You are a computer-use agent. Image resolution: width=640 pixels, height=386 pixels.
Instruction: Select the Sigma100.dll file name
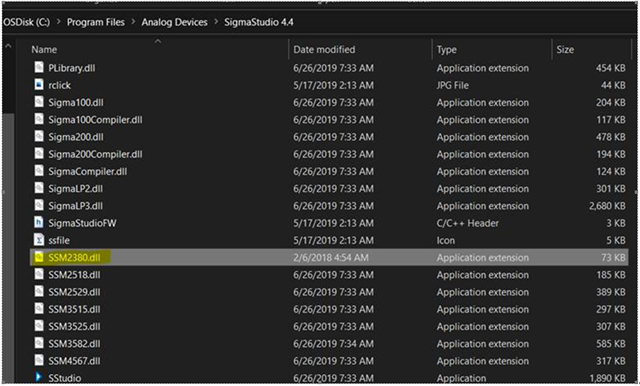(x=76, y=102)
